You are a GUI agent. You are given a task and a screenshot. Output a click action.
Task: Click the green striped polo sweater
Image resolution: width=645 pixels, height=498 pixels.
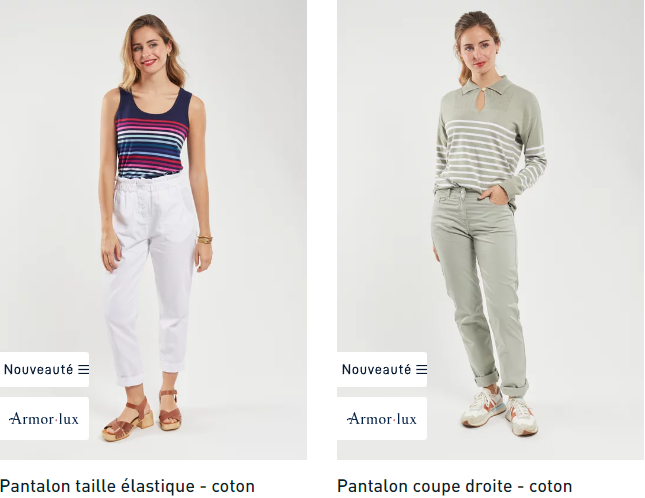pos(490,136)
